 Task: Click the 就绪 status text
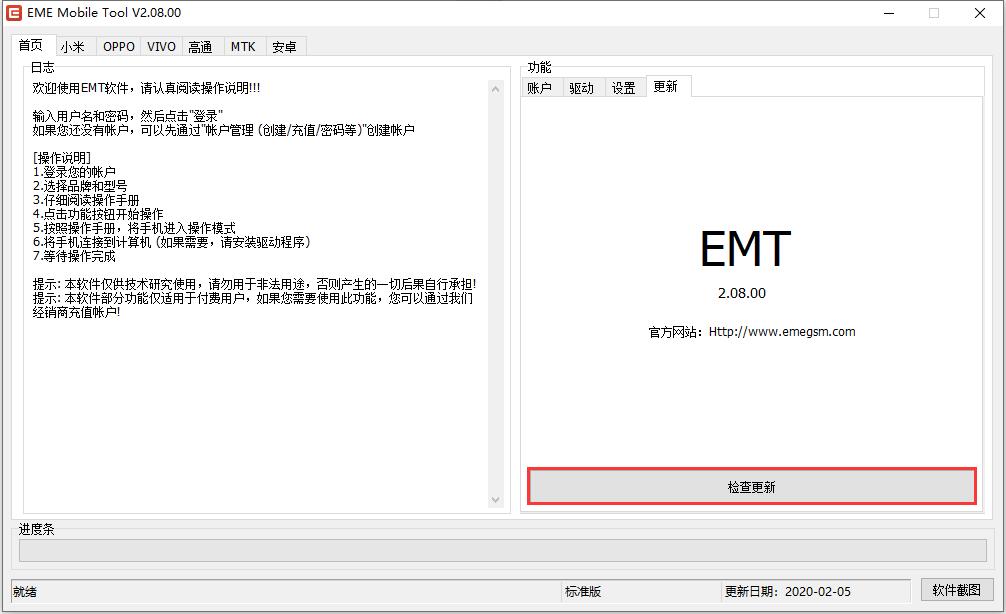(25, 592)
